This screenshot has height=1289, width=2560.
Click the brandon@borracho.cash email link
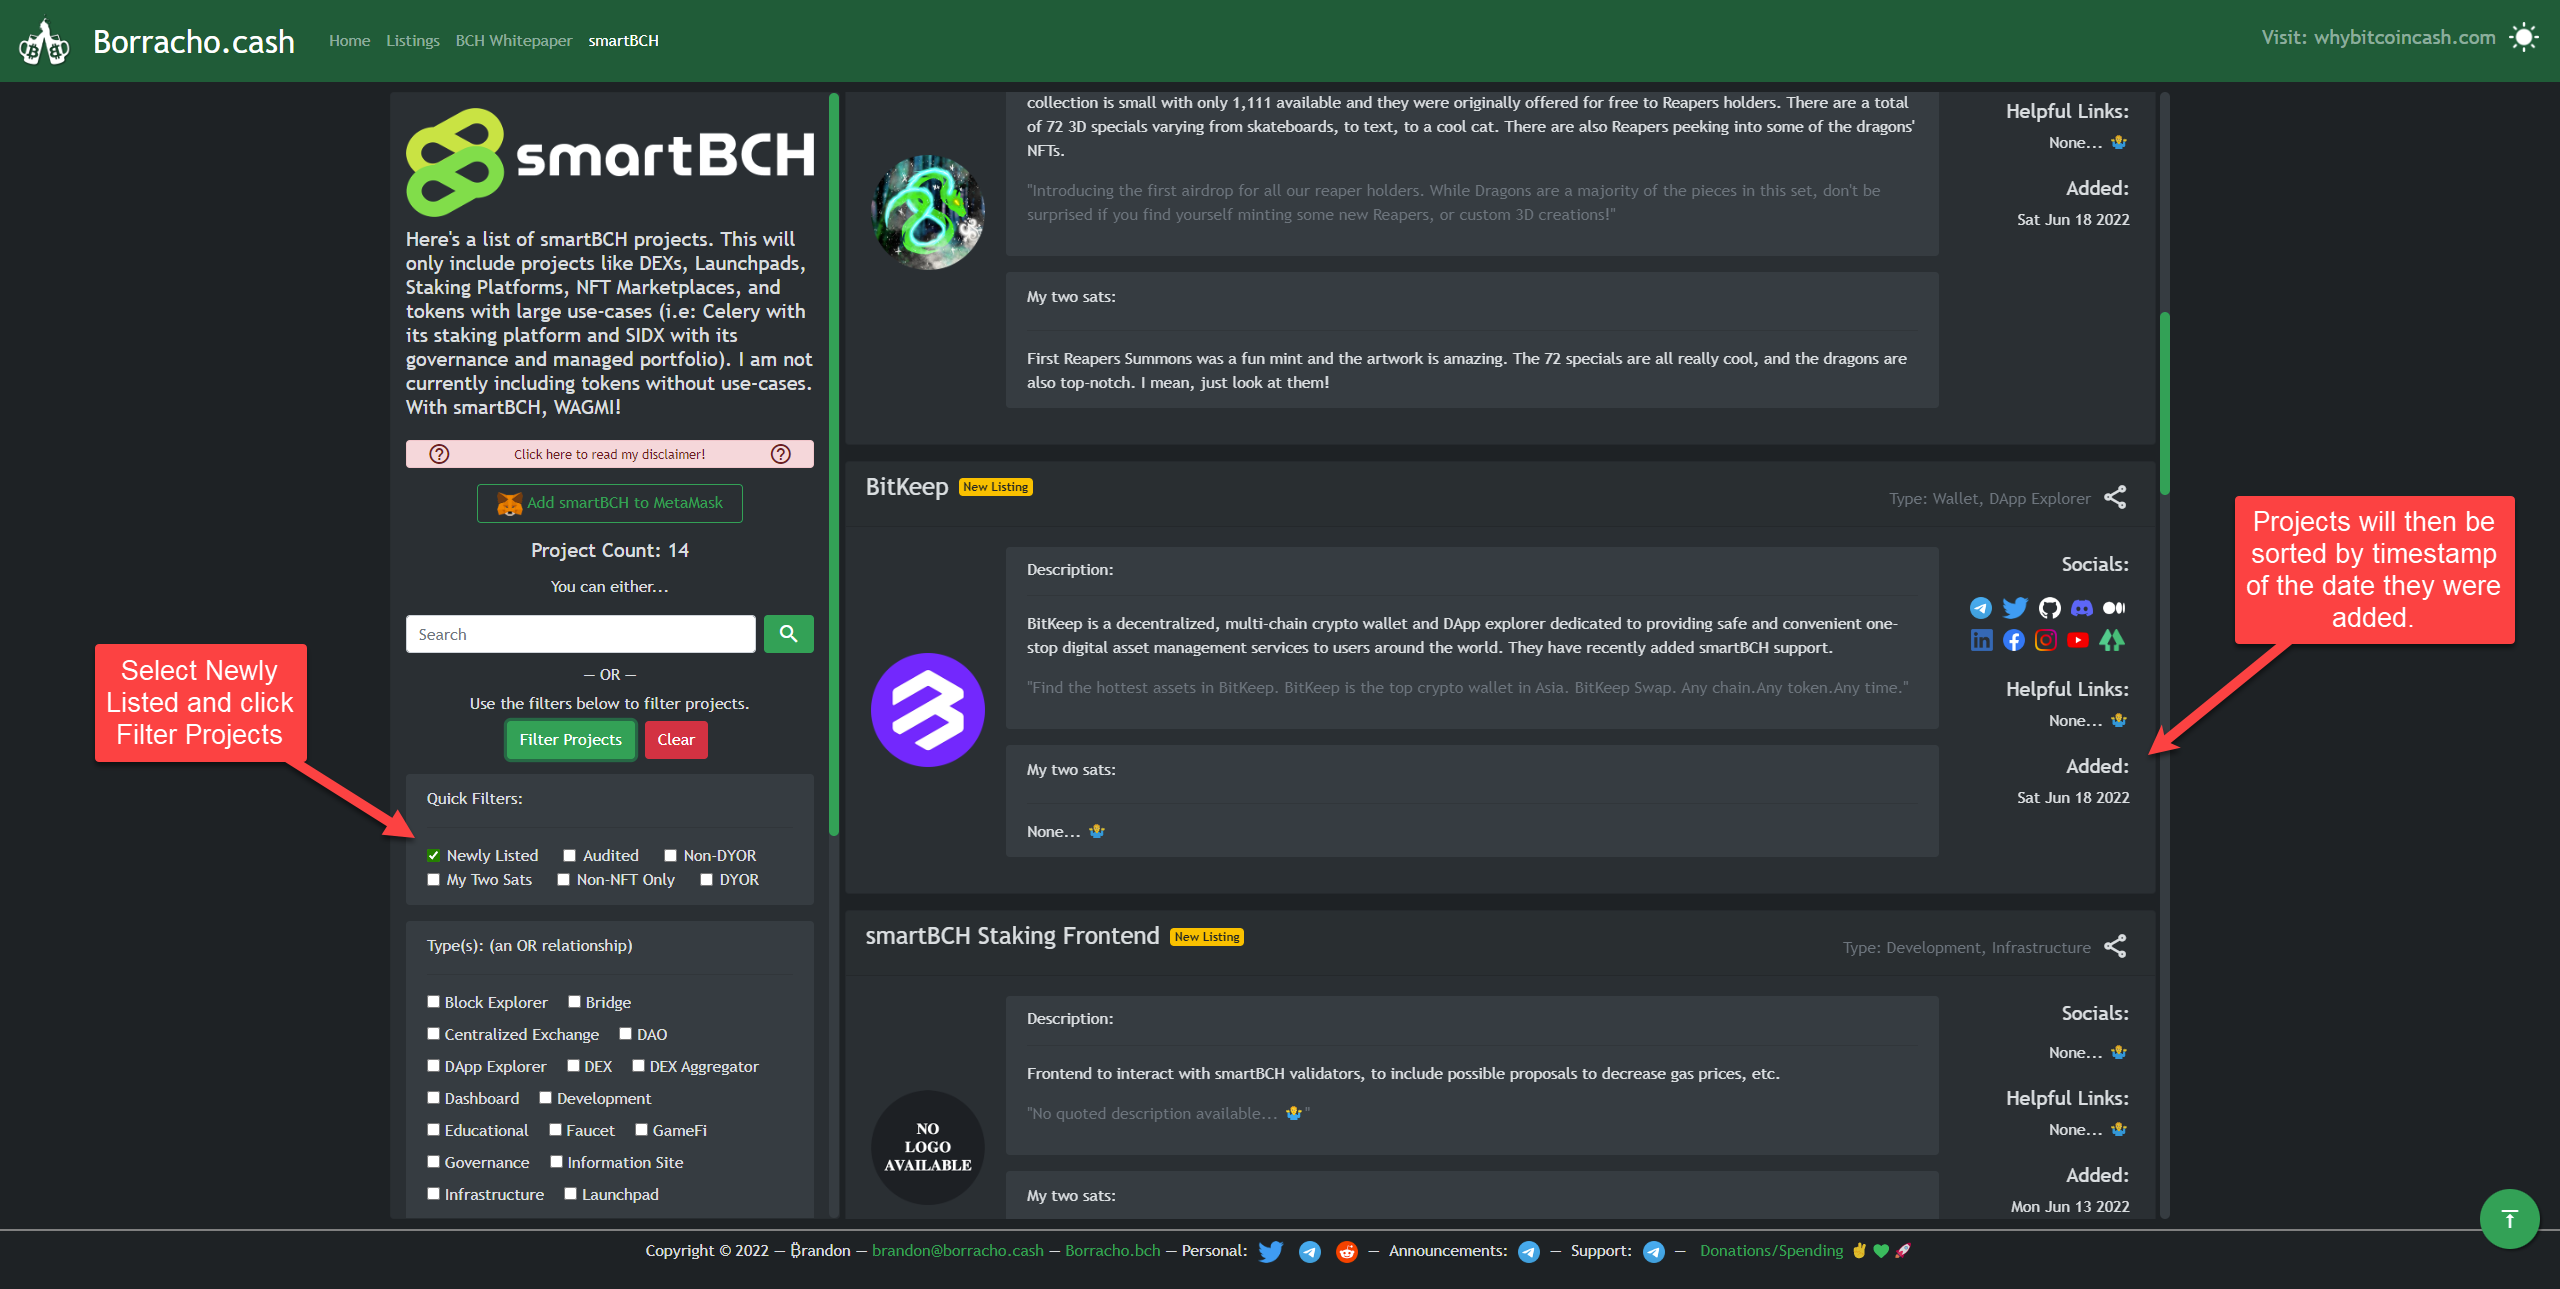point(957,1251)
